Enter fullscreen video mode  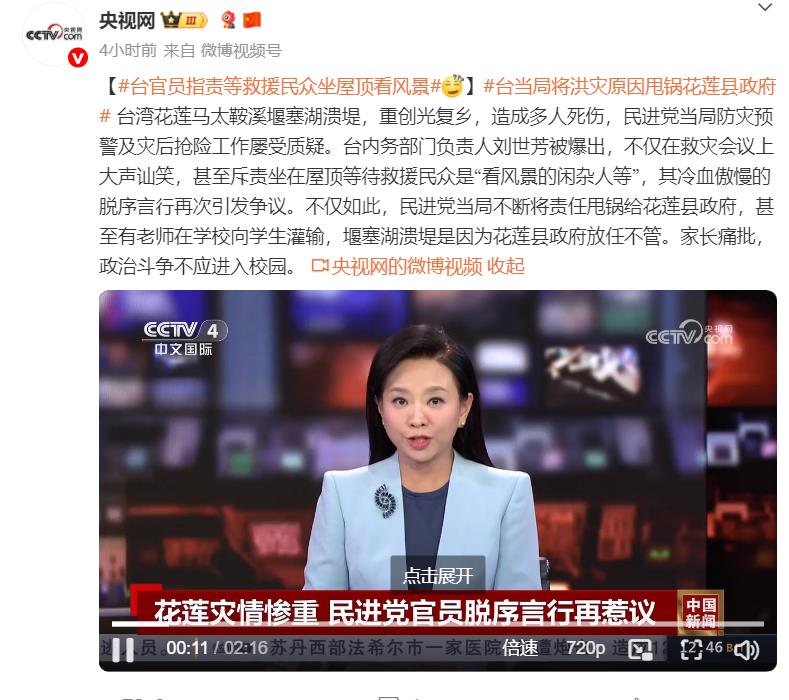[691, 649]
